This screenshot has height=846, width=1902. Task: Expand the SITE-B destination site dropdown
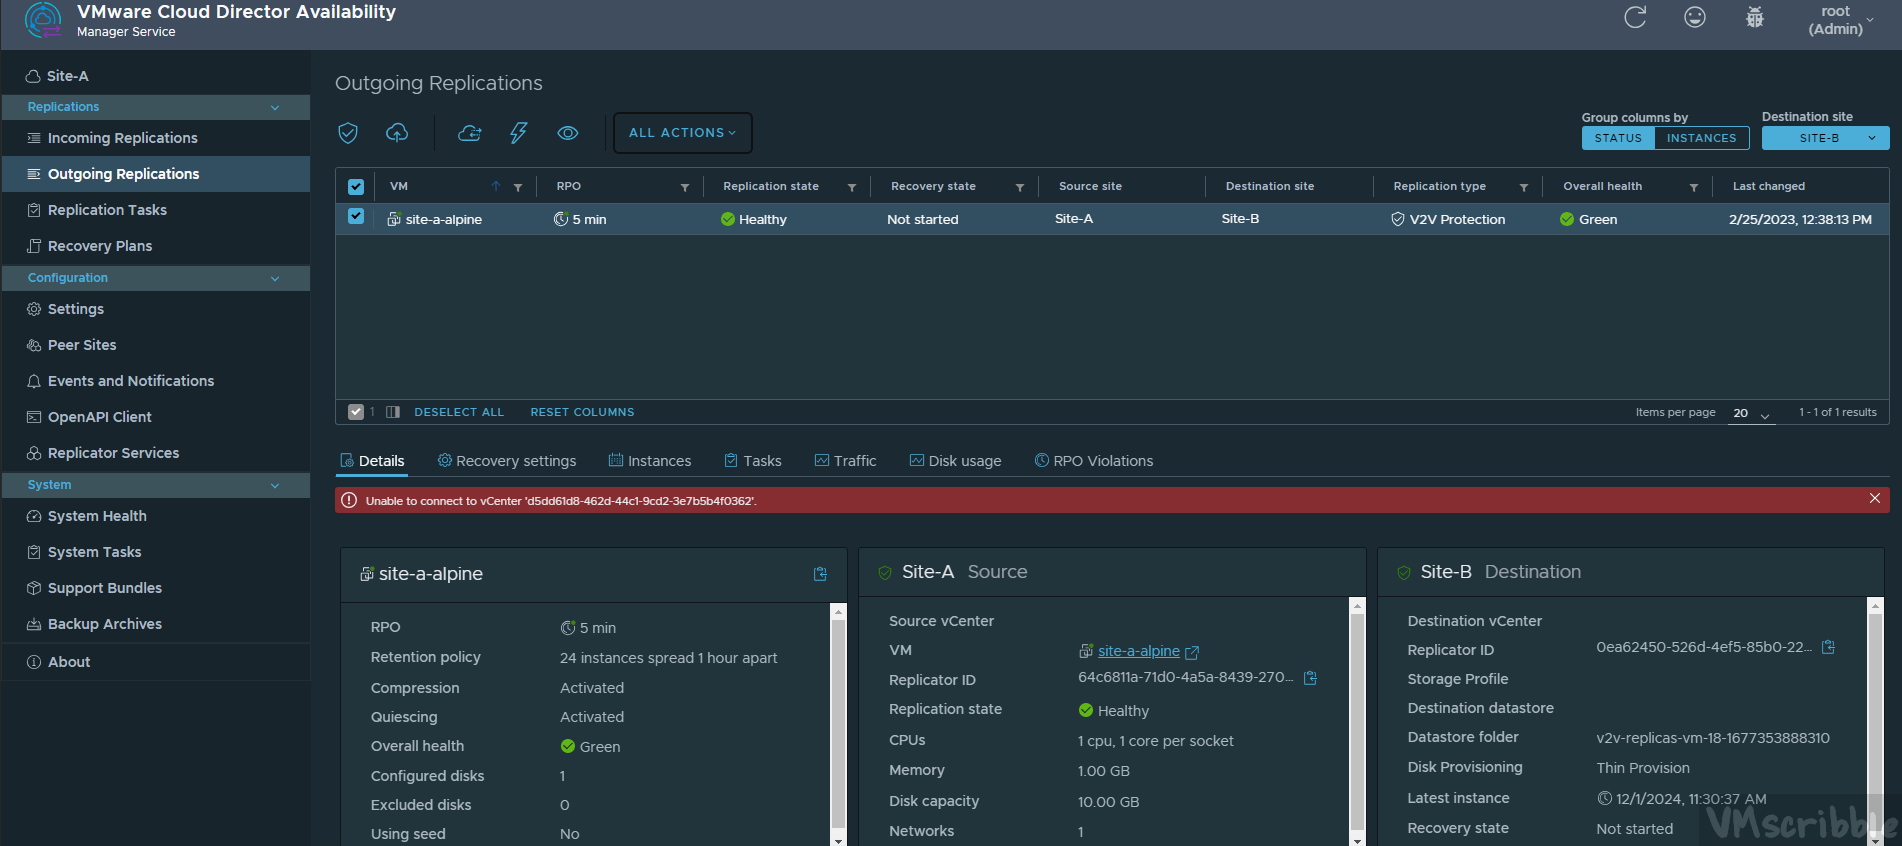pos(1825,138)
